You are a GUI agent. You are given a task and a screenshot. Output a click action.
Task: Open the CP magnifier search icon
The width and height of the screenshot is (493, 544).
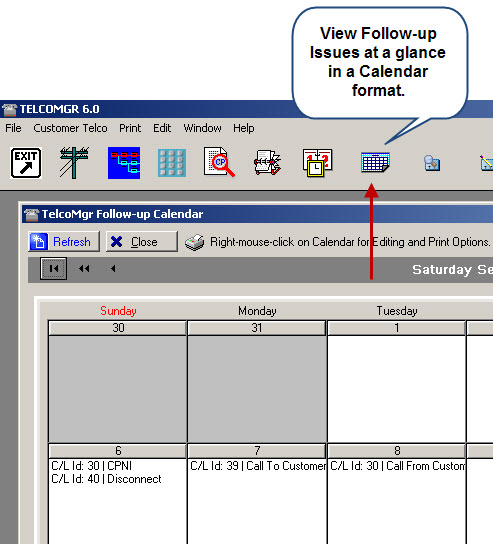(x=219, y=162)
